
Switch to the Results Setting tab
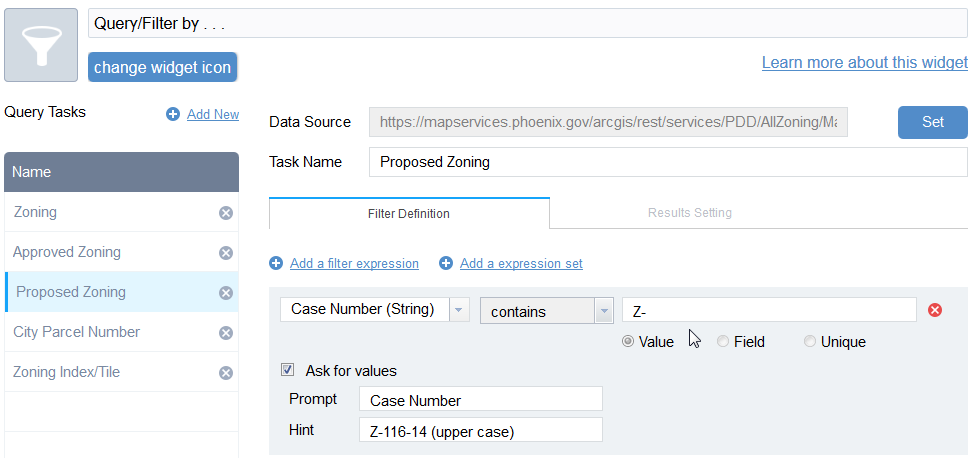coord(689,213)
